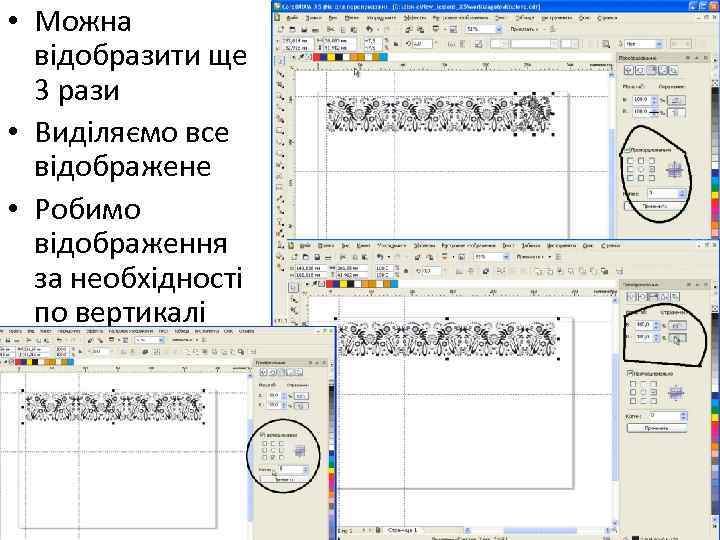The image size is (720, 540).
Task: Check right-center anchor box in top window docker
Action: pyautogui.click(x=652, y=169)
